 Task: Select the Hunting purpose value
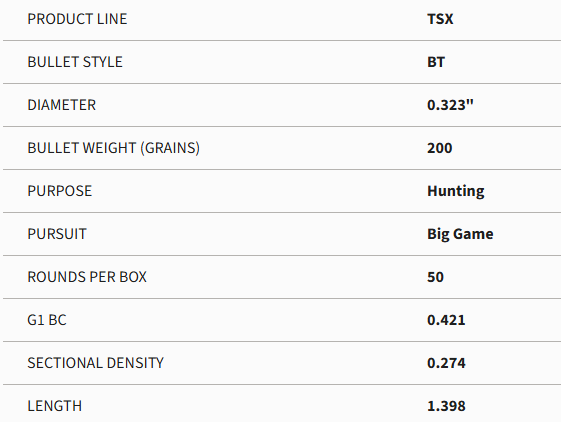pos(456,191)
